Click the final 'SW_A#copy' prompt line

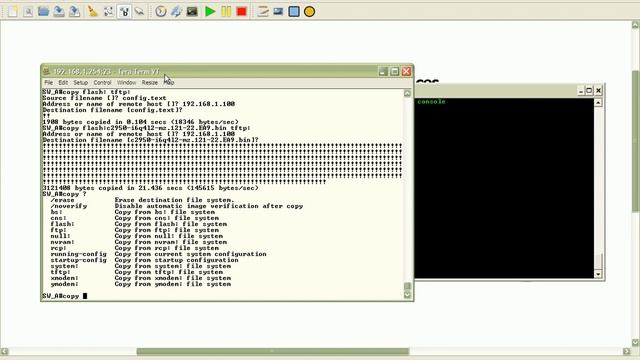coord(65,296)
